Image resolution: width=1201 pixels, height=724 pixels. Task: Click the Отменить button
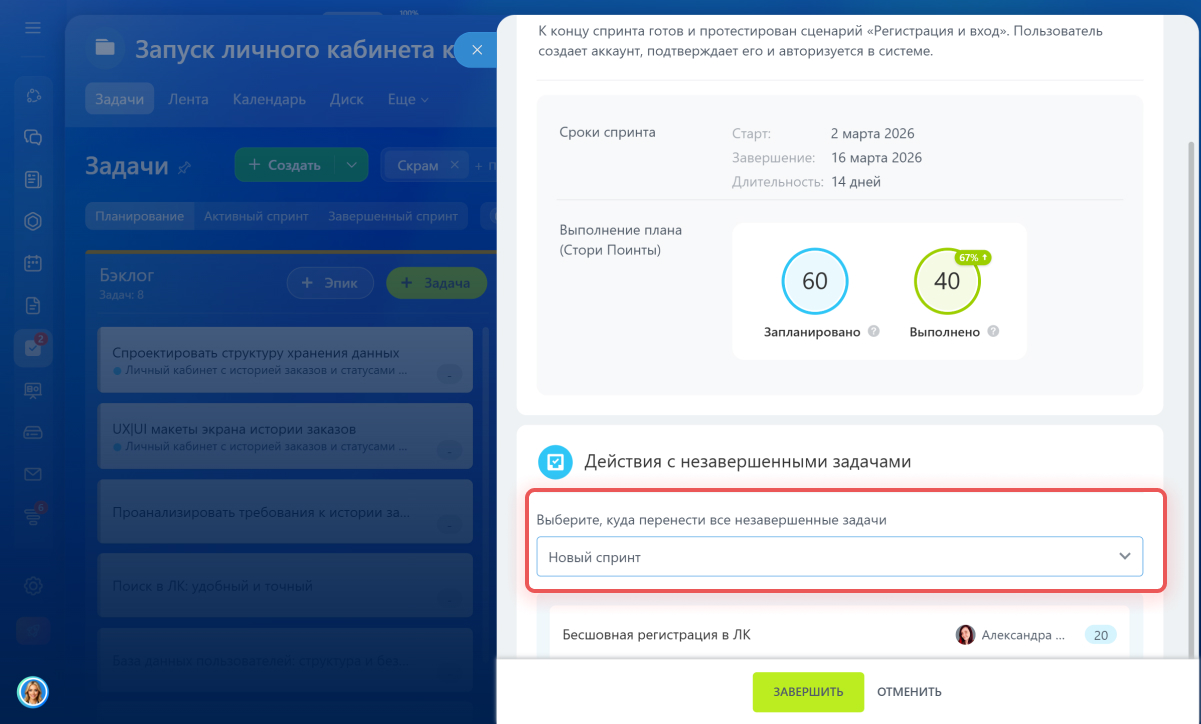pyautogui.click(x=909, y=692)
